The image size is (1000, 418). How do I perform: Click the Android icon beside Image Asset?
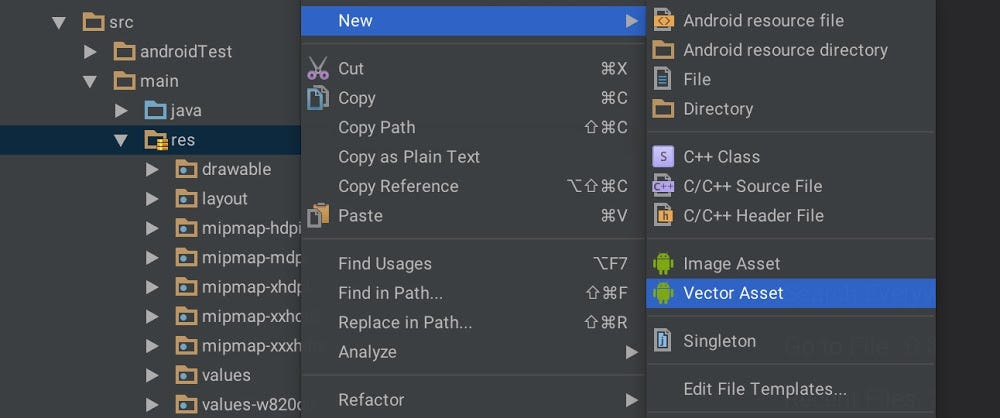click(663, 263)
